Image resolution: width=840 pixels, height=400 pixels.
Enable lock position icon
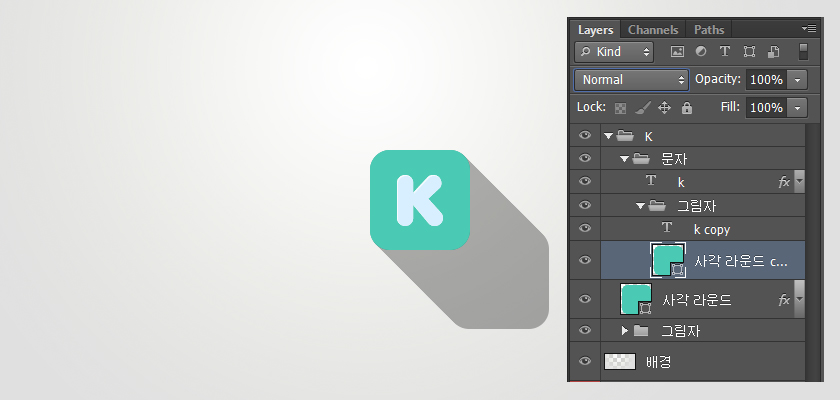pyautogui.click(x=664, y=108)
